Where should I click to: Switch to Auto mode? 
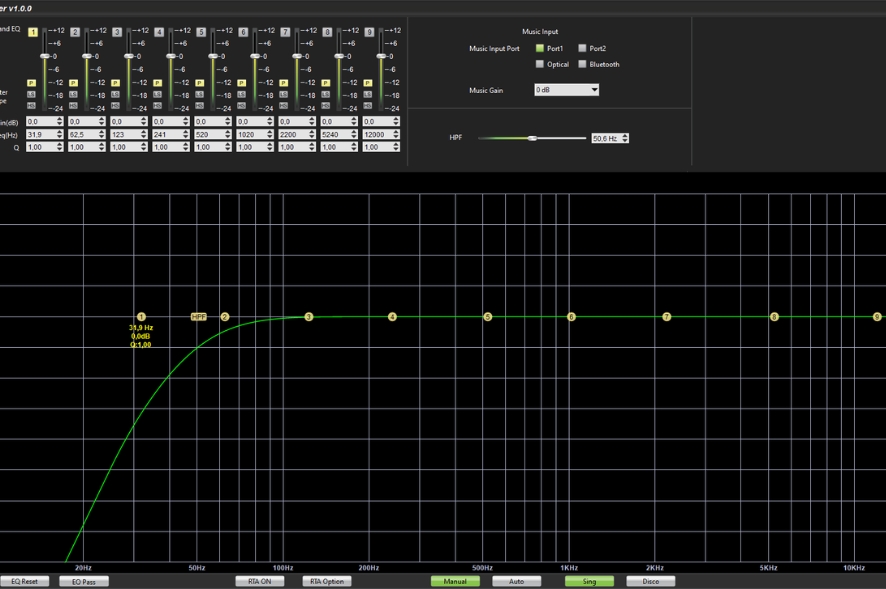[517, 581]
